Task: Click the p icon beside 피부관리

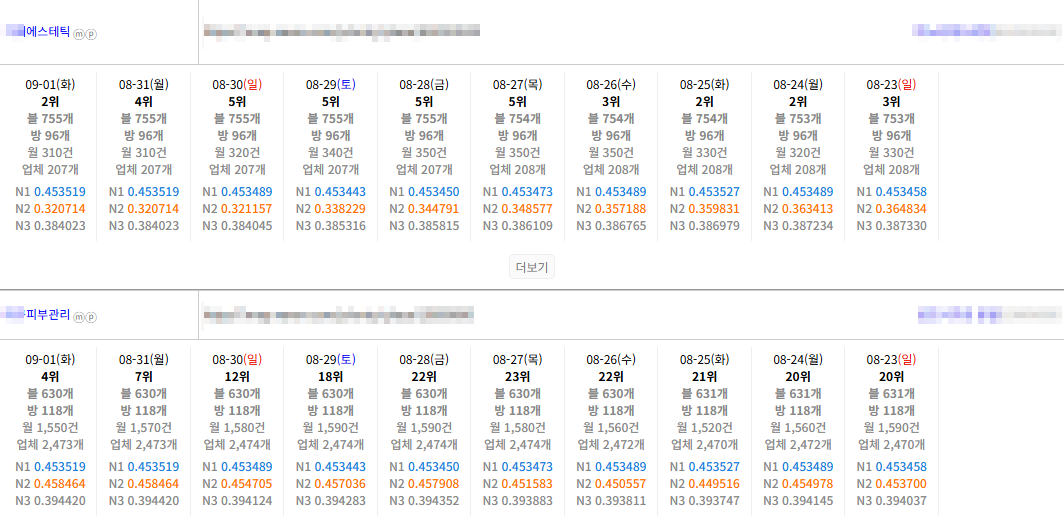Action: click(91, 317)
